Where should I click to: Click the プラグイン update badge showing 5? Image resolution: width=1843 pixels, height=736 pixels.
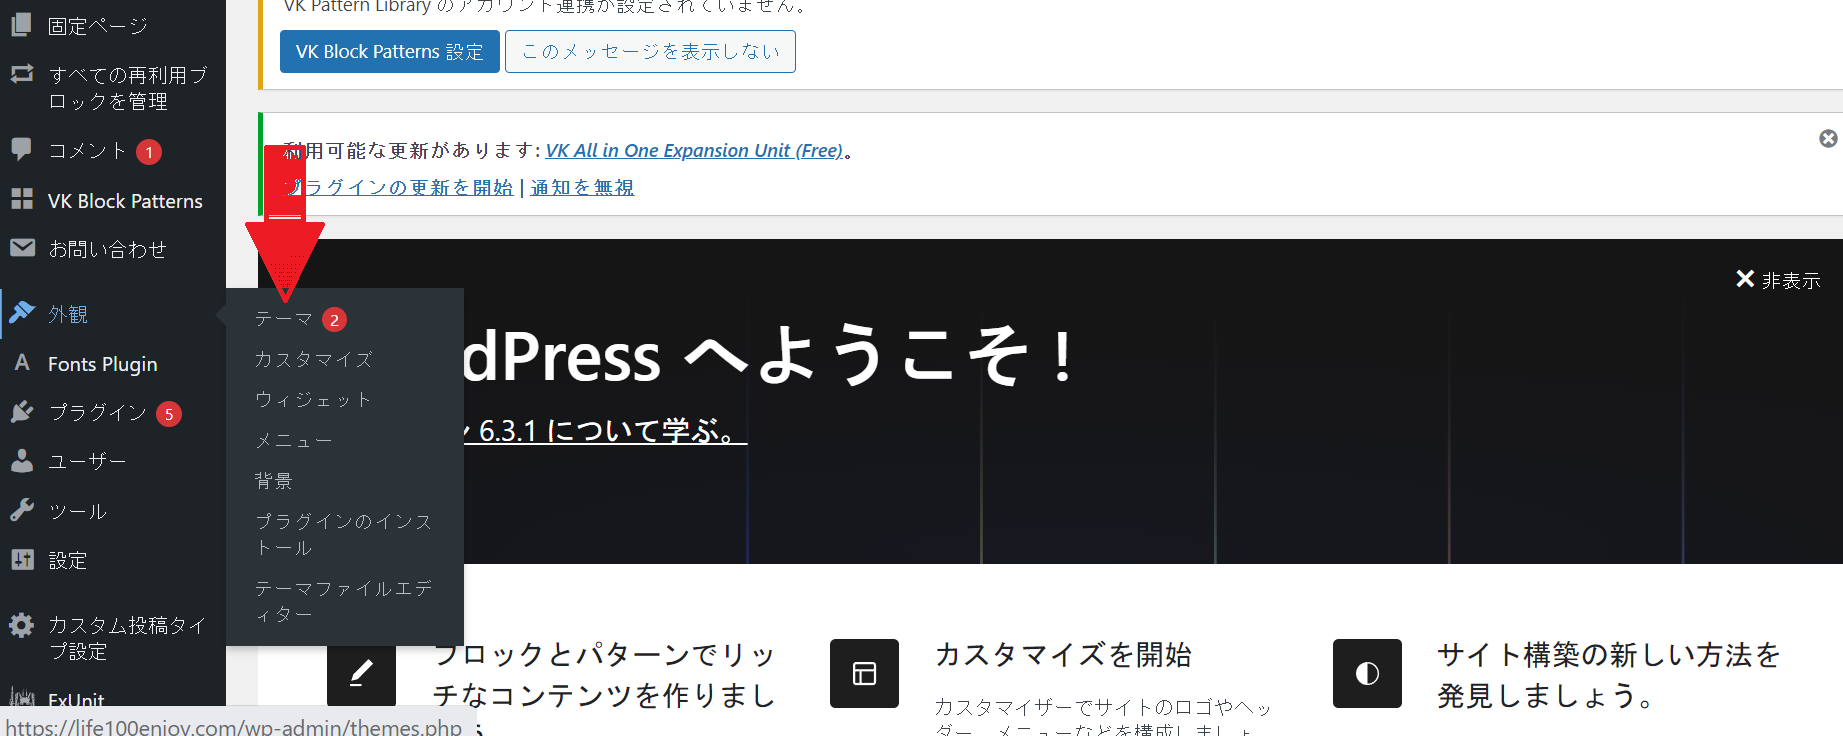click(169, 414)
